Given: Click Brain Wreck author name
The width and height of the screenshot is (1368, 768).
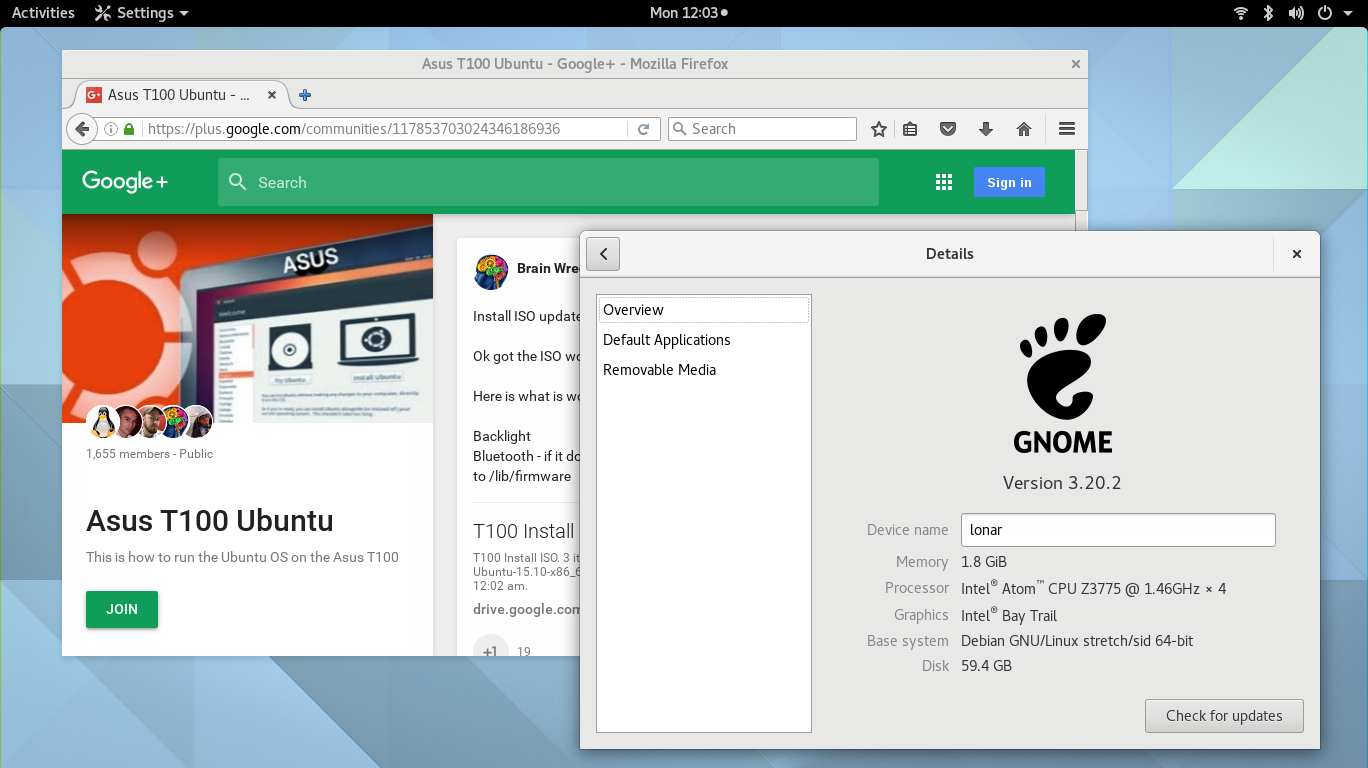Looking at the screenshot, I should [x=548, y=268].
